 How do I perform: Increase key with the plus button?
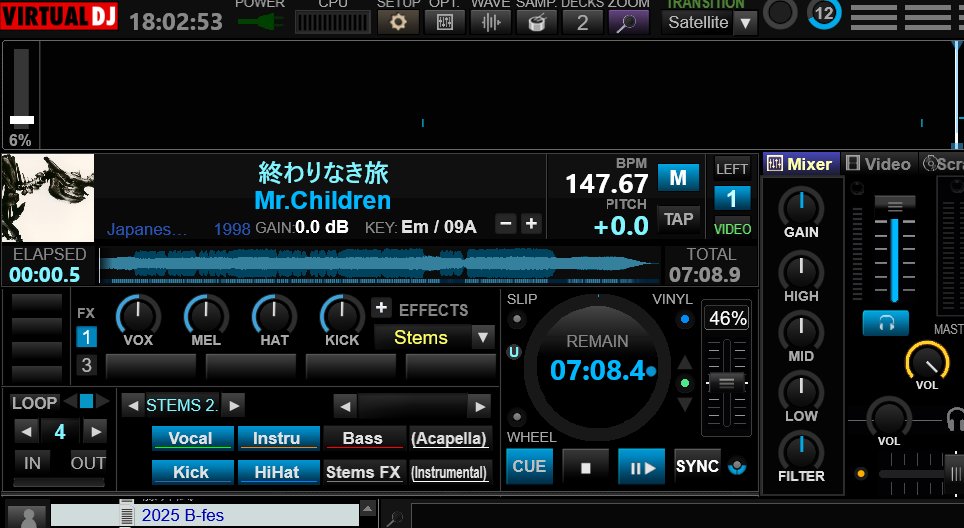pyautogui.click(x=531, y=224)
